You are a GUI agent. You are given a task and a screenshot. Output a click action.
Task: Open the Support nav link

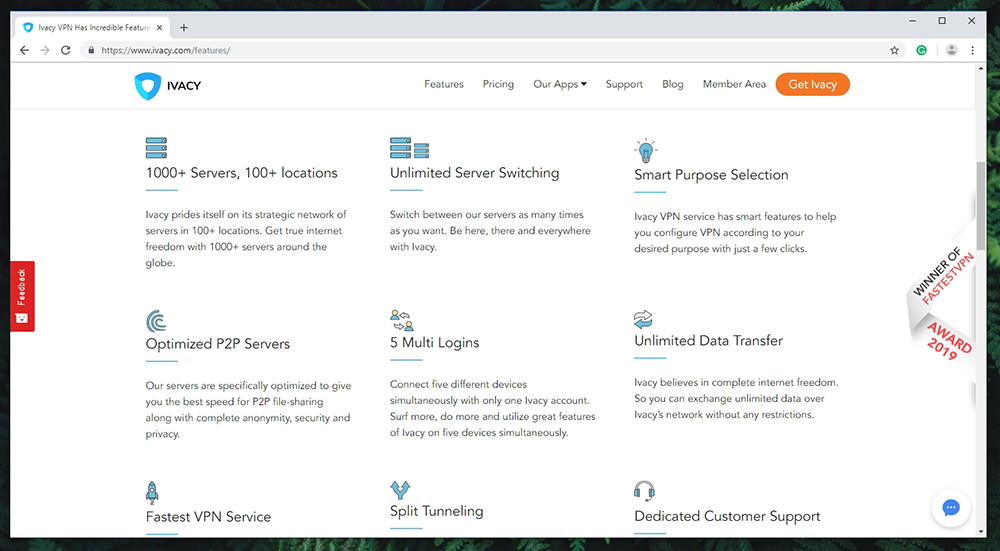click(624, 84)
